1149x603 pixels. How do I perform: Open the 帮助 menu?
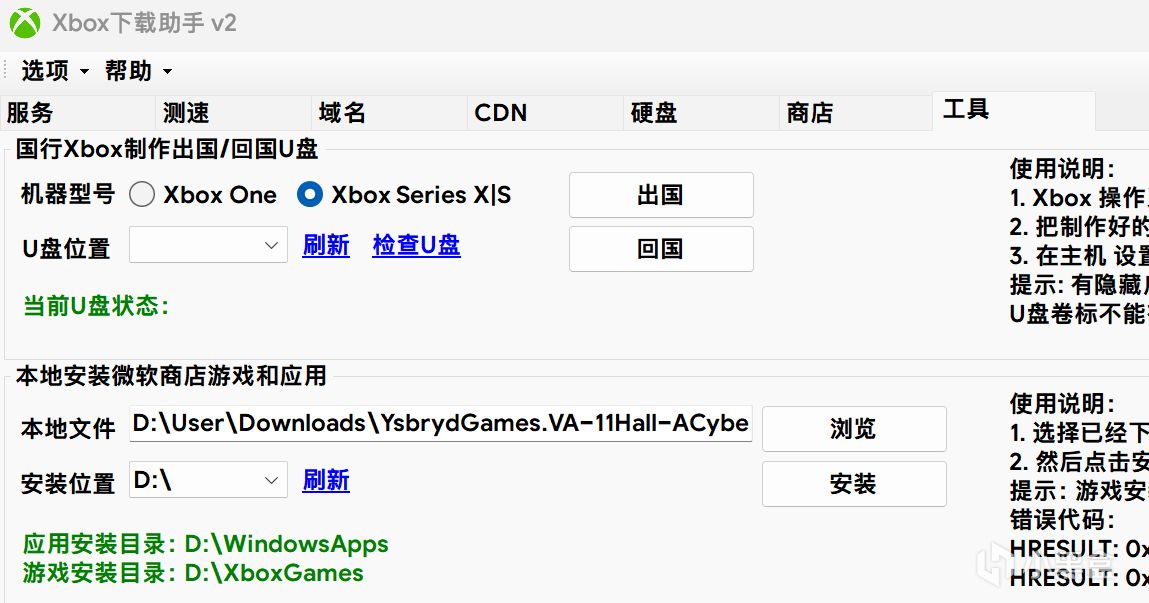pos(138,71)
